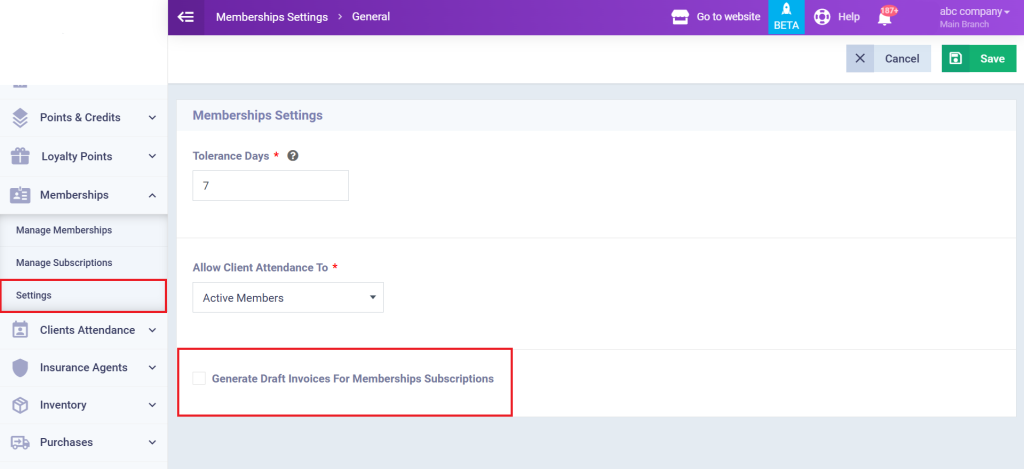Click General breadcrumb item
1024x469 pixels.
371,17
